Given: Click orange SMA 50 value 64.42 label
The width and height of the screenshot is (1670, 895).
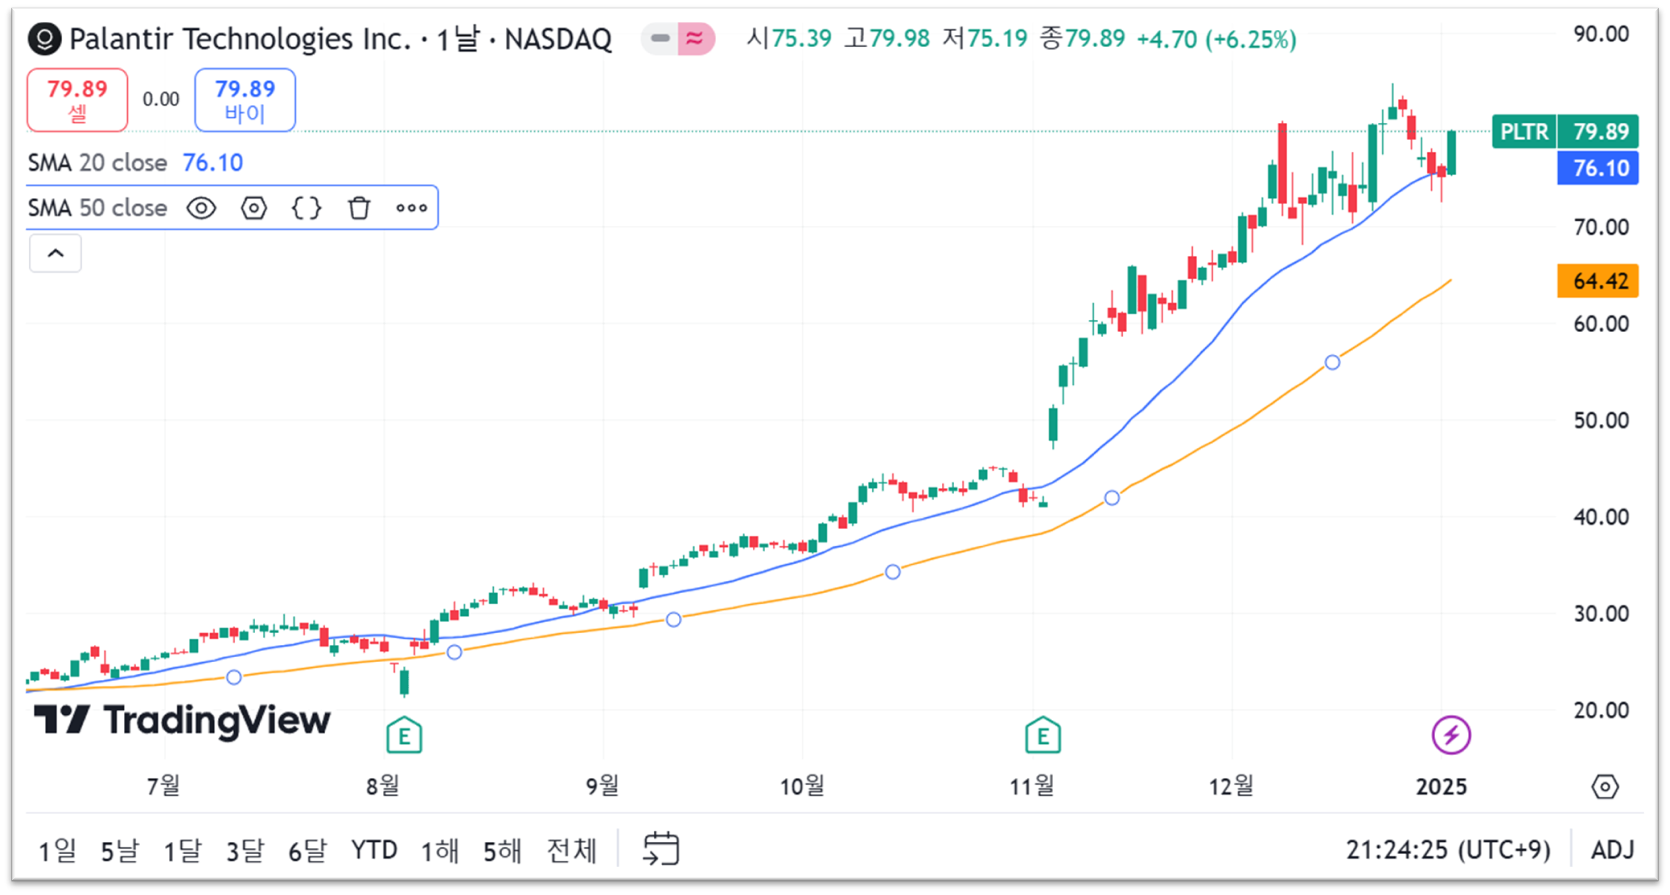Looking at the screenshot, I should (1598, 281).
